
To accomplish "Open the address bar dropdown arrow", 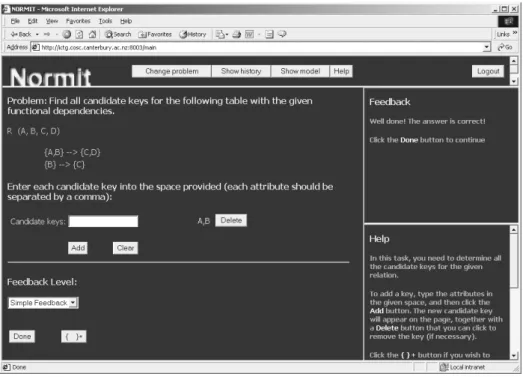I will point(487,47).
